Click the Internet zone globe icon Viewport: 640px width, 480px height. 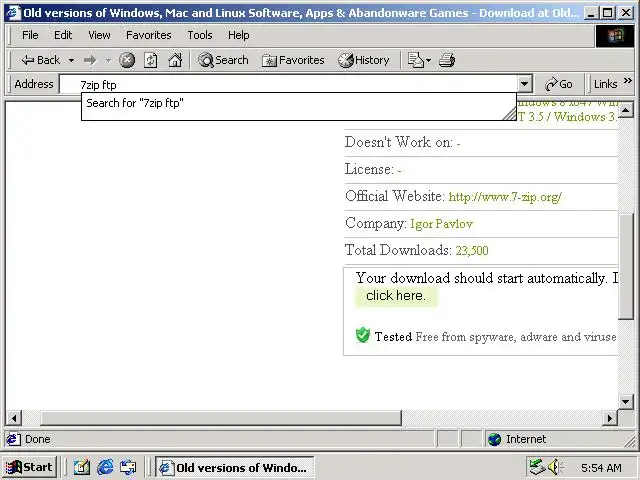click(x=494, y=439)
